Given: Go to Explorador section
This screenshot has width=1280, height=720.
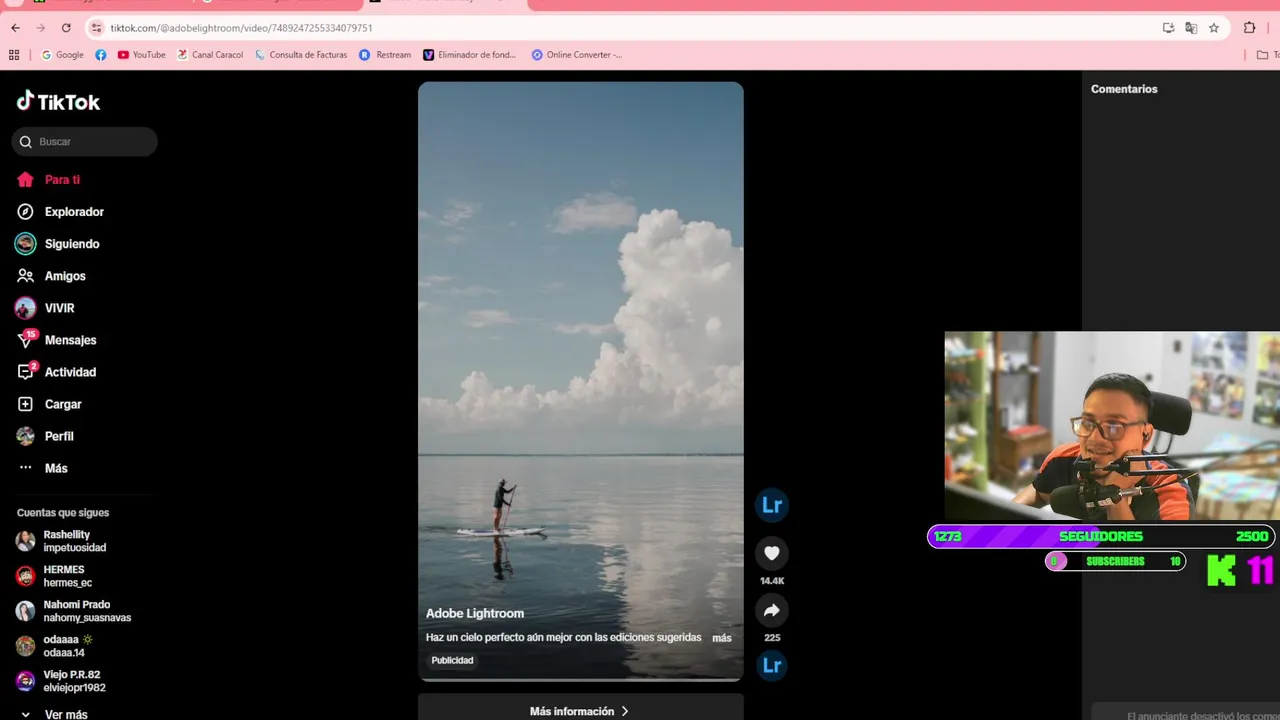Looking at the screenshot, I should [x=74, y=212].
